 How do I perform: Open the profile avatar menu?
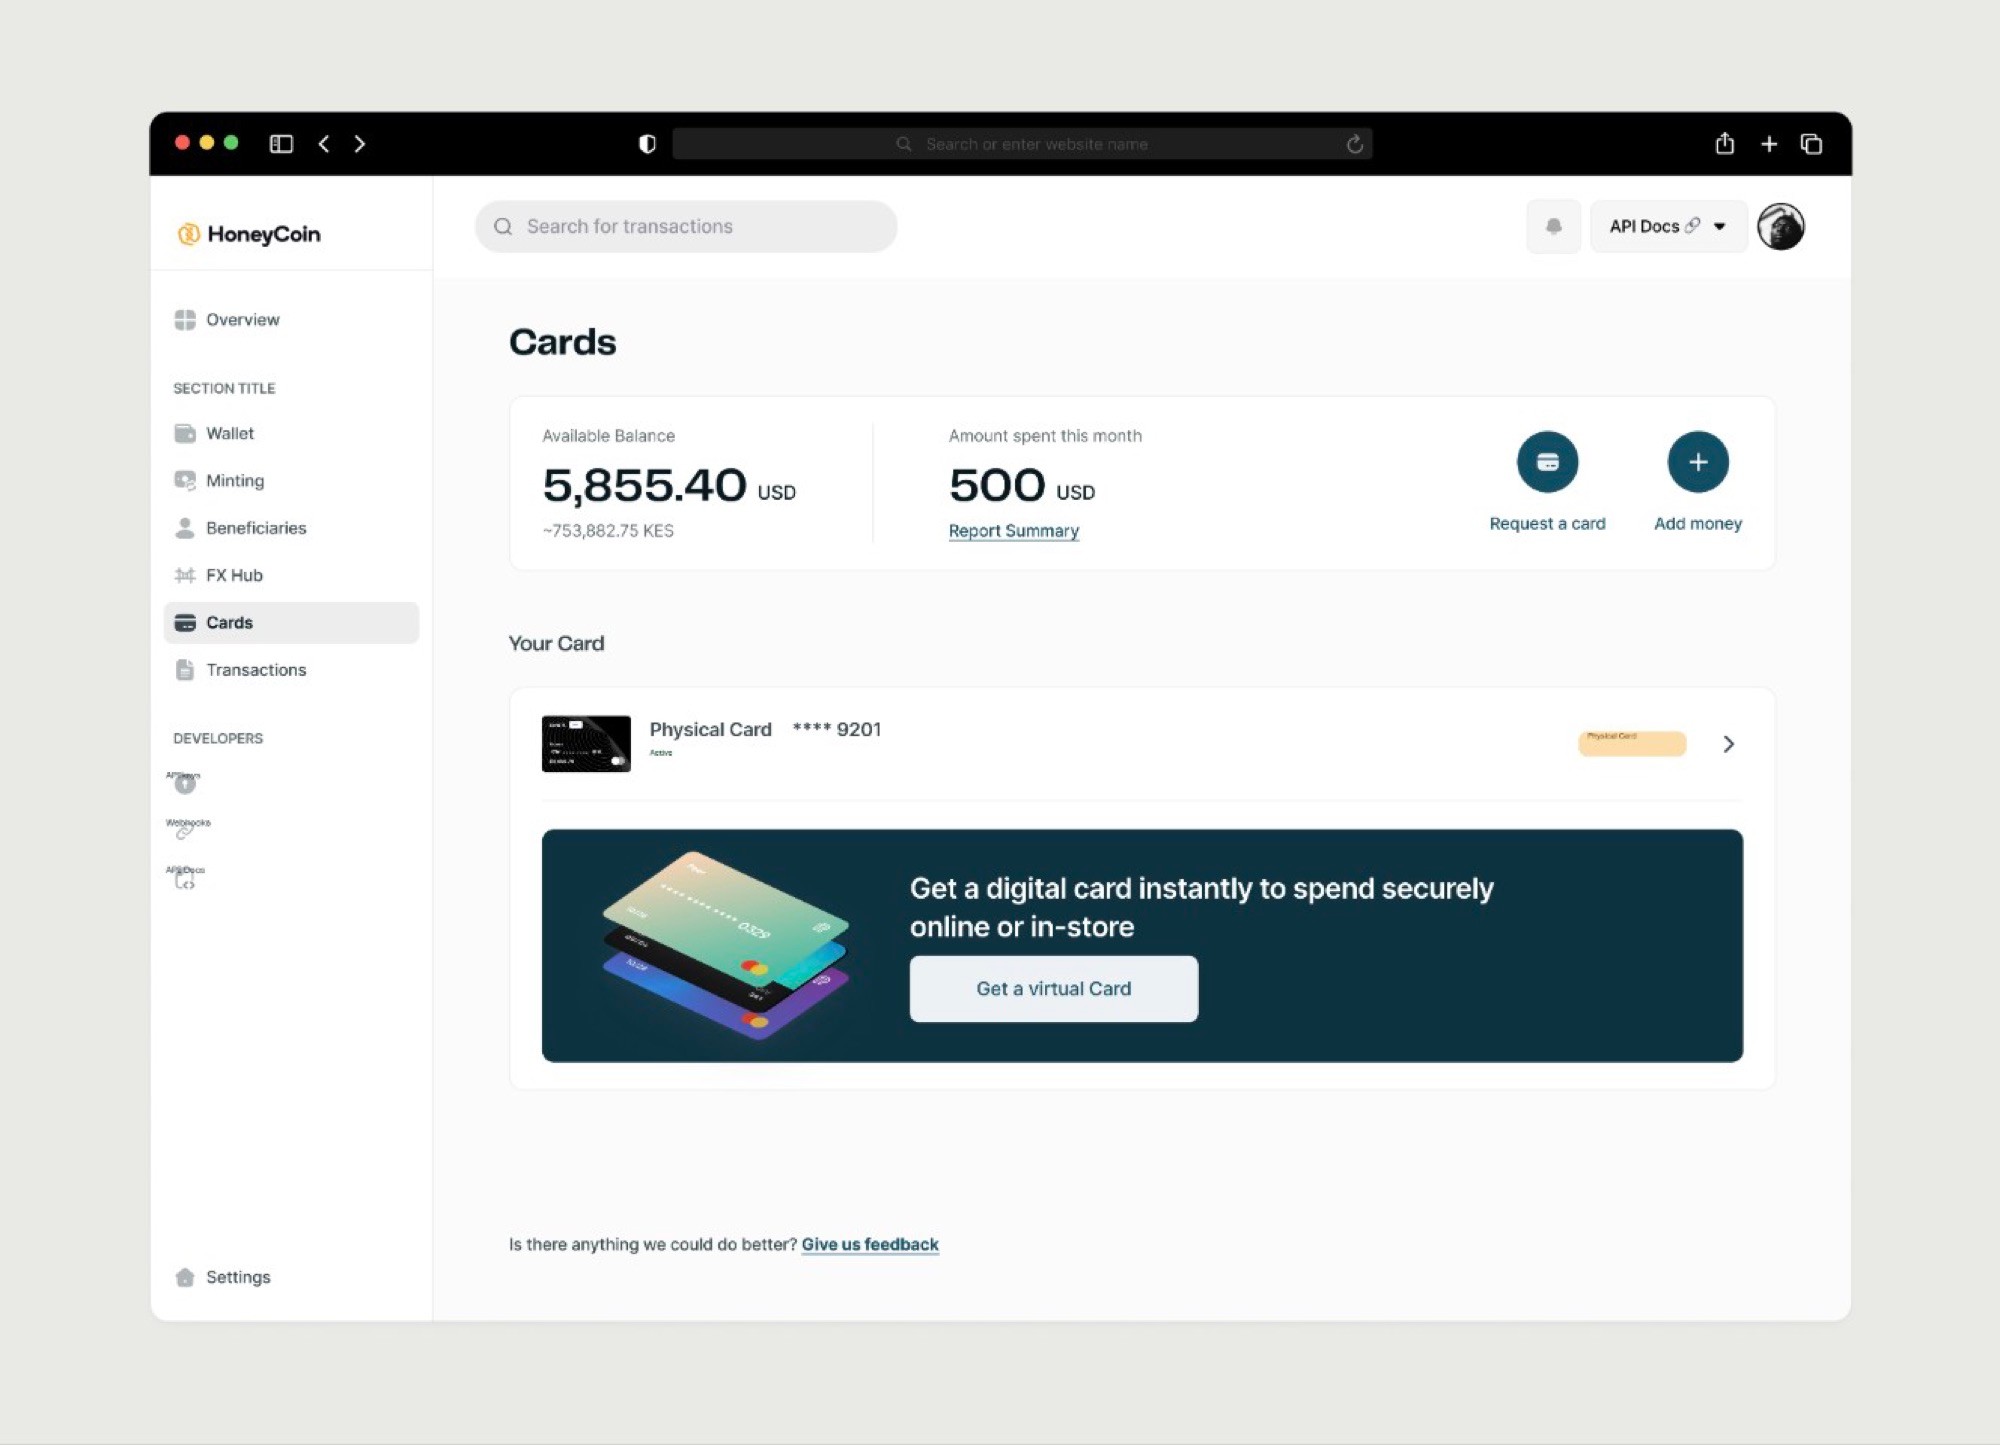click(1781, 227)
